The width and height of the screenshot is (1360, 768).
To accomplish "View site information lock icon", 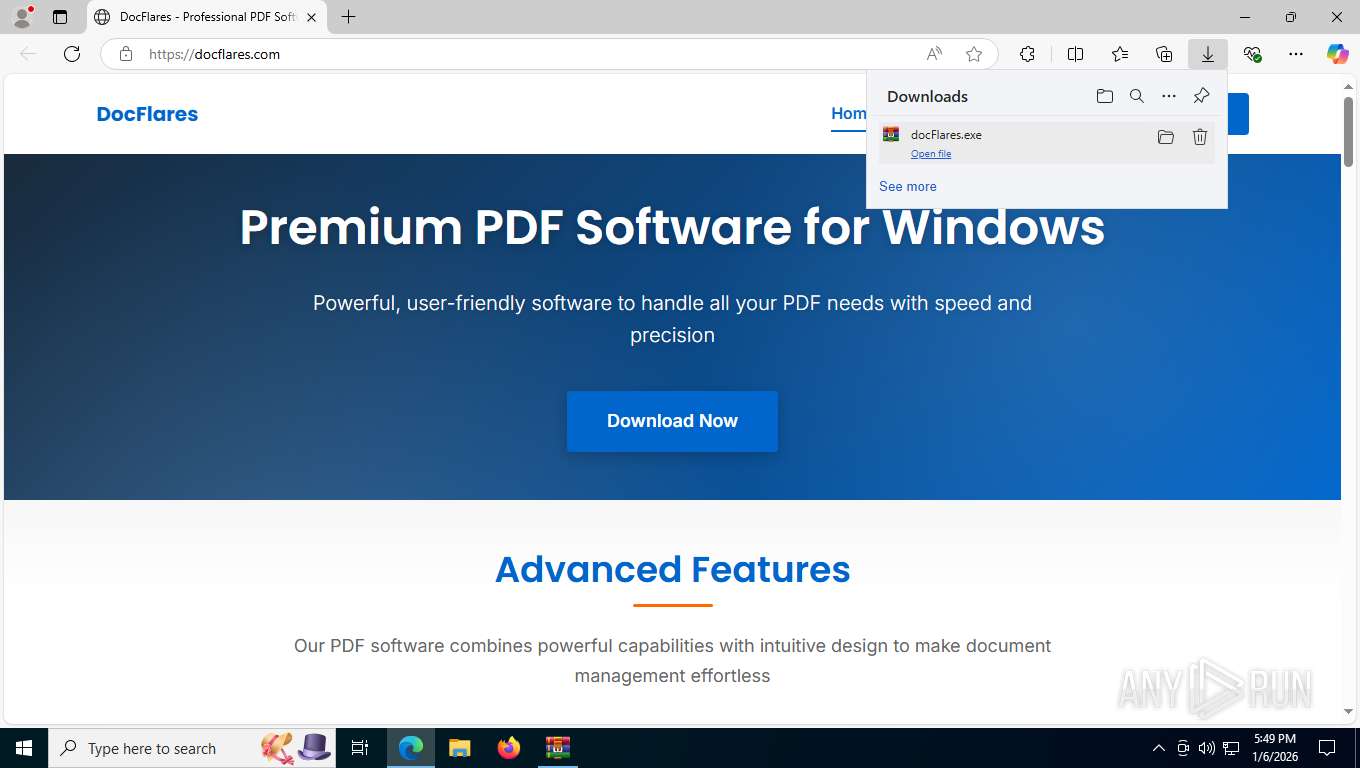I will click(126, 54).
